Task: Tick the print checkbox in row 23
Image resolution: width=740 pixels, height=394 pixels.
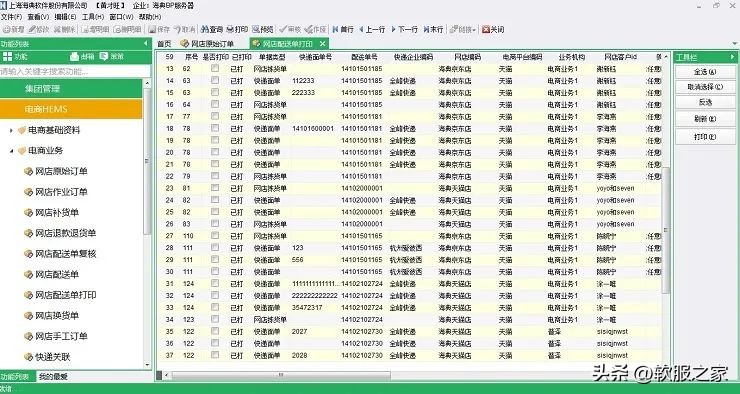Action: click(215, 188)
